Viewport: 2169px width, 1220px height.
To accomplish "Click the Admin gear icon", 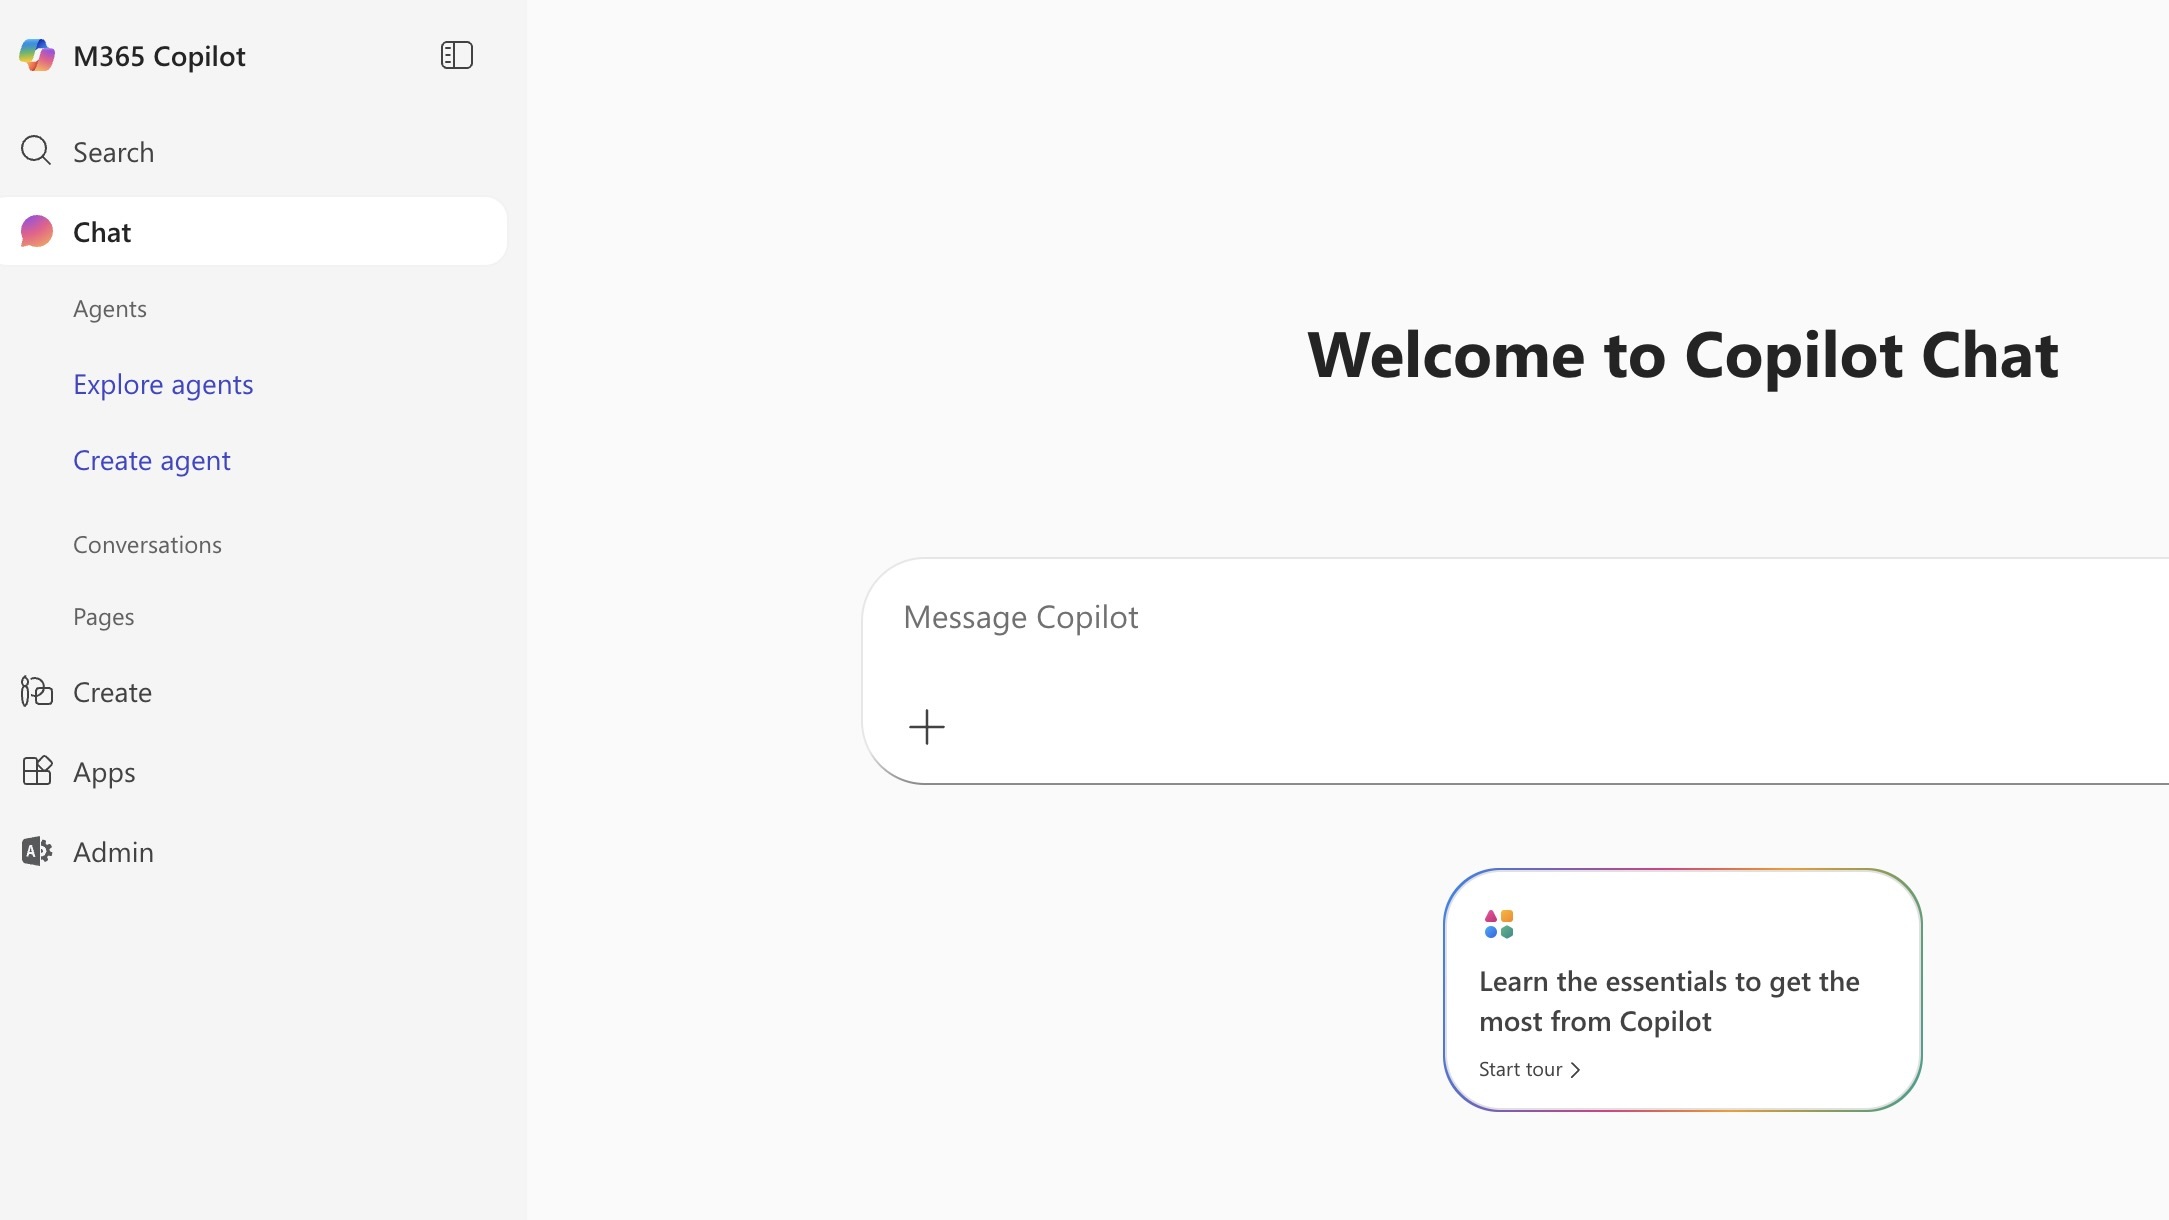I will click(x=37, y=851).
